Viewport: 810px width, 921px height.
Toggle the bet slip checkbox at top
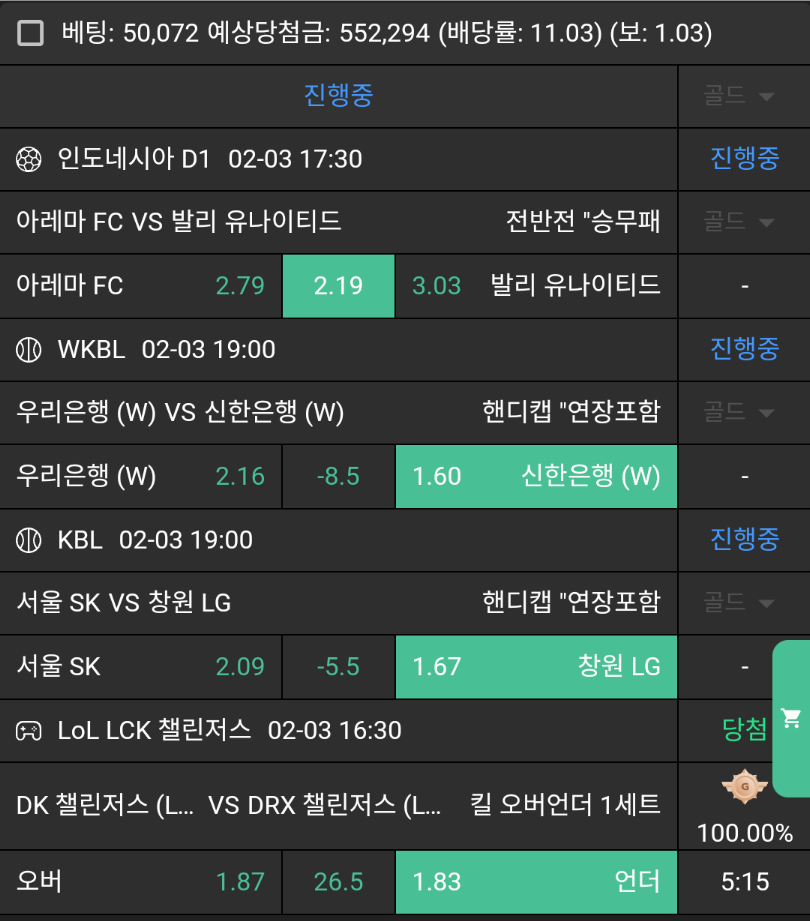[31, 34]
